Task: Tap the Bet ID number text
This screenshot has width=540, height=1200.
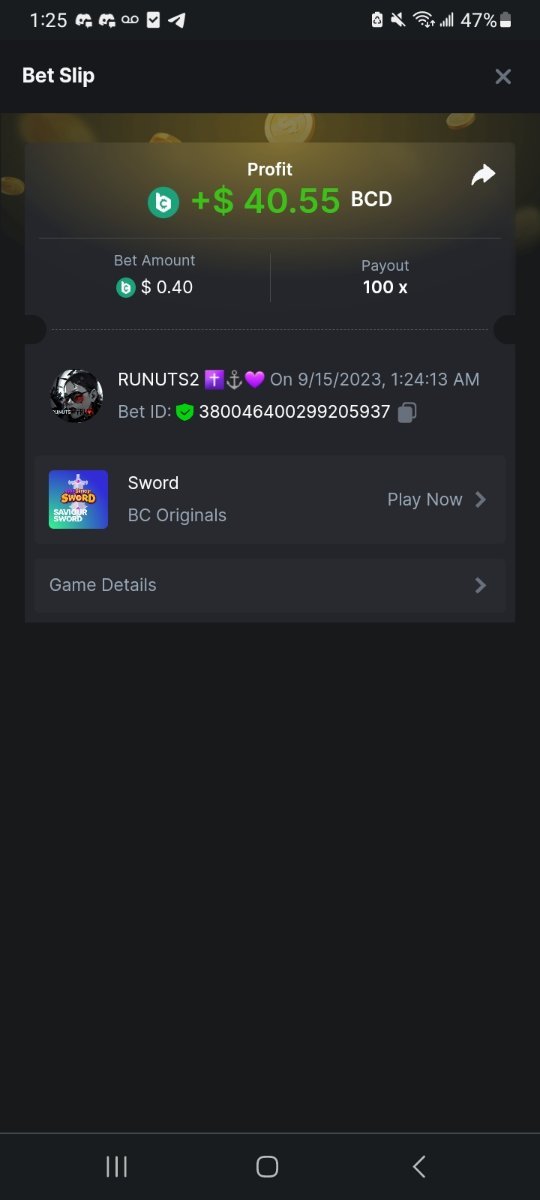Action: 294,412
